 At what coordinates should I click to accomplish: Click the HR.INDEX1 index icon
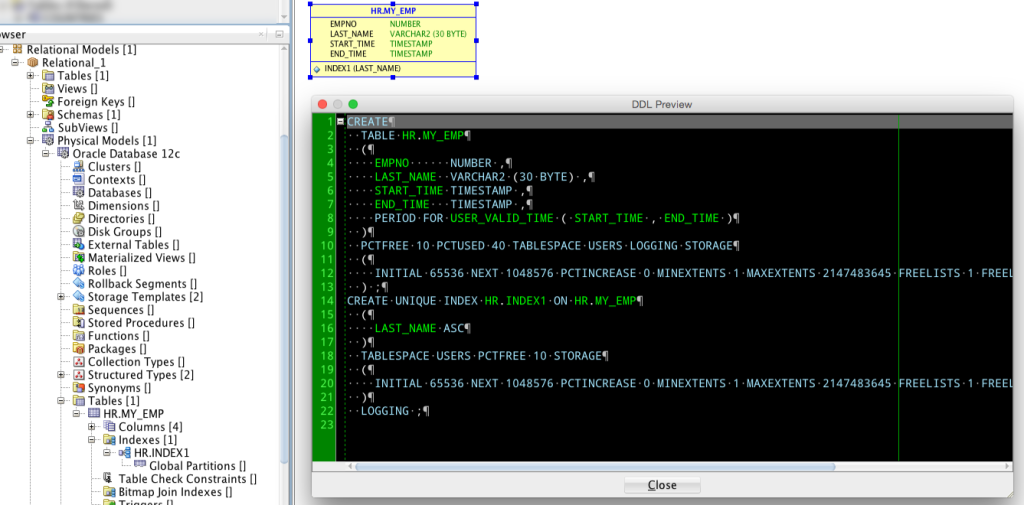(124, 453)
